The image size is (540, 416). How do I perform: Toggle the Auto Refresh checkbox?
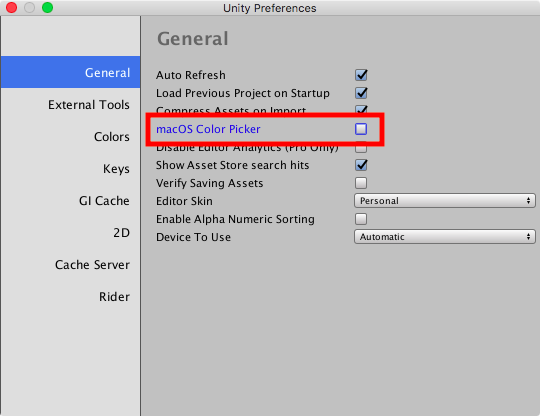pos(361,75)
